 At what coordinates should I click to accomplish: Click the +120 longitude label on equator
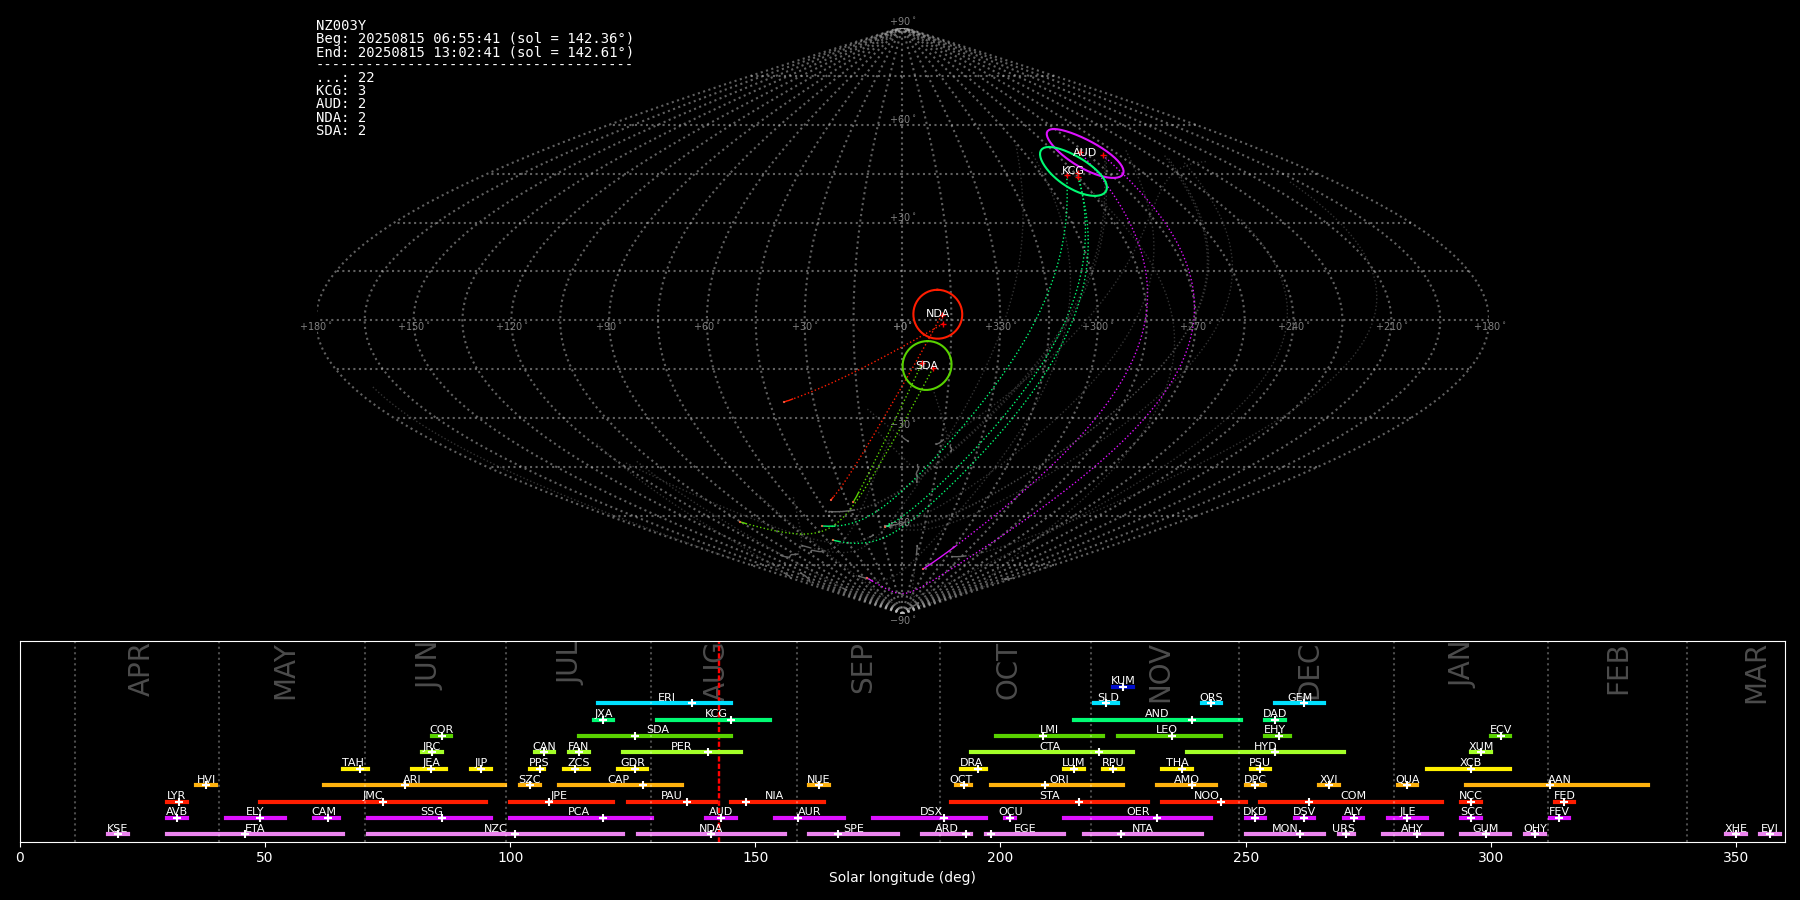(509, 326)
